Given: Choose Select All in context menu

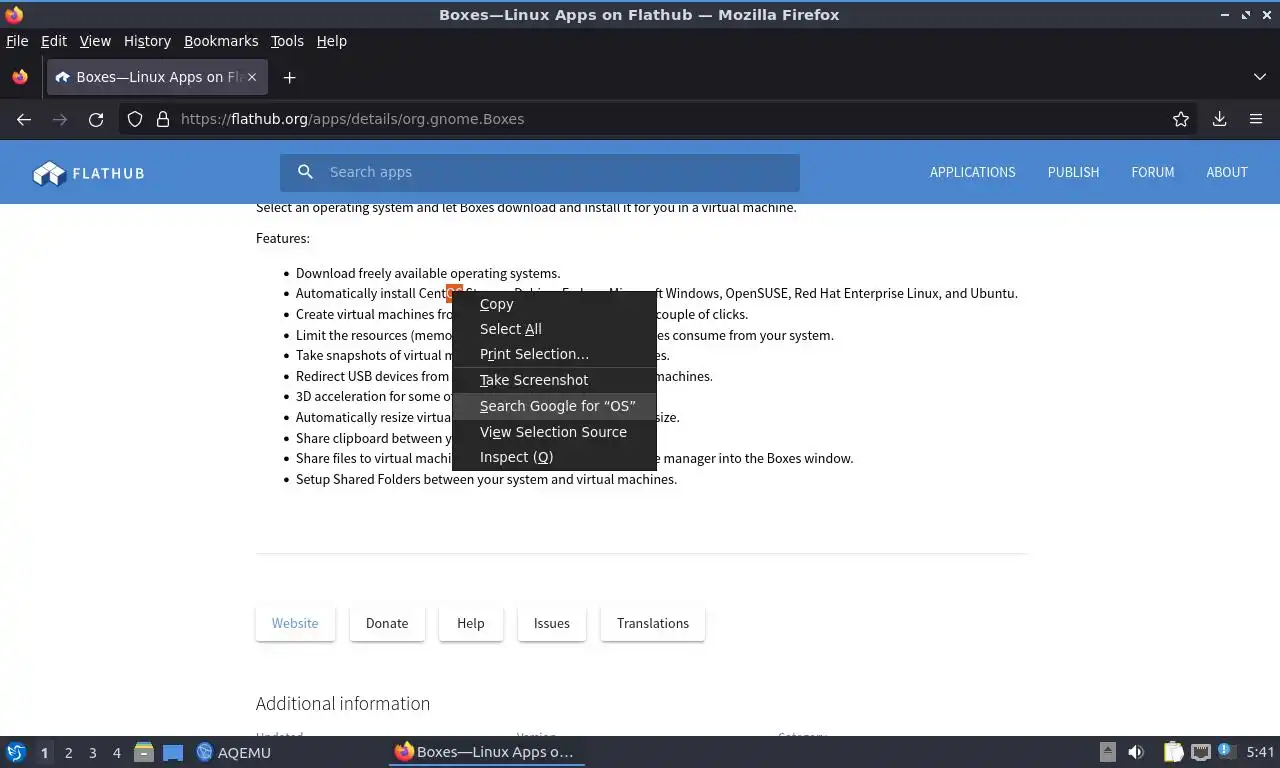Looking at the screenshot, I should pyautogui.click(x=554, y=329).
